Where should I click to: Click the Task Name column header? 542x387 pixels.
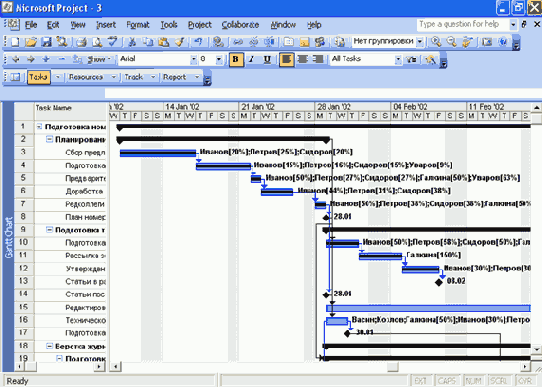(x=70, y=111)
